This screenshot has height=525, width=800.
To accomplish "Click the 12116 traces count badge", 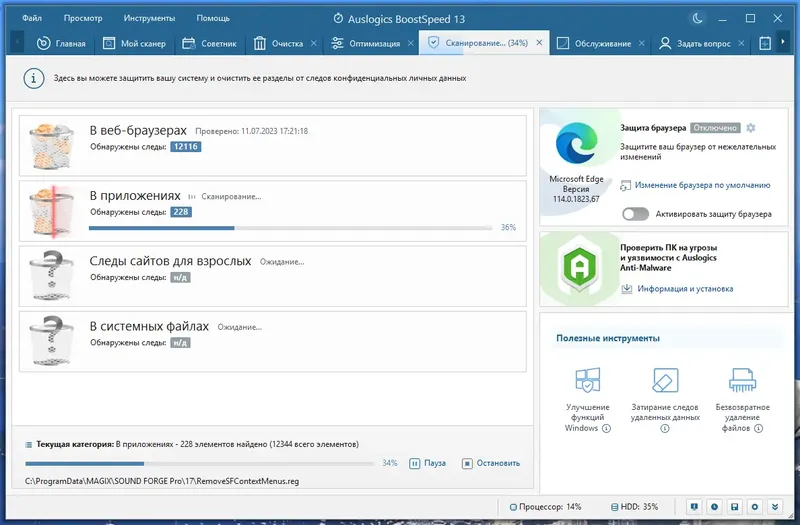I will (186, 147).
